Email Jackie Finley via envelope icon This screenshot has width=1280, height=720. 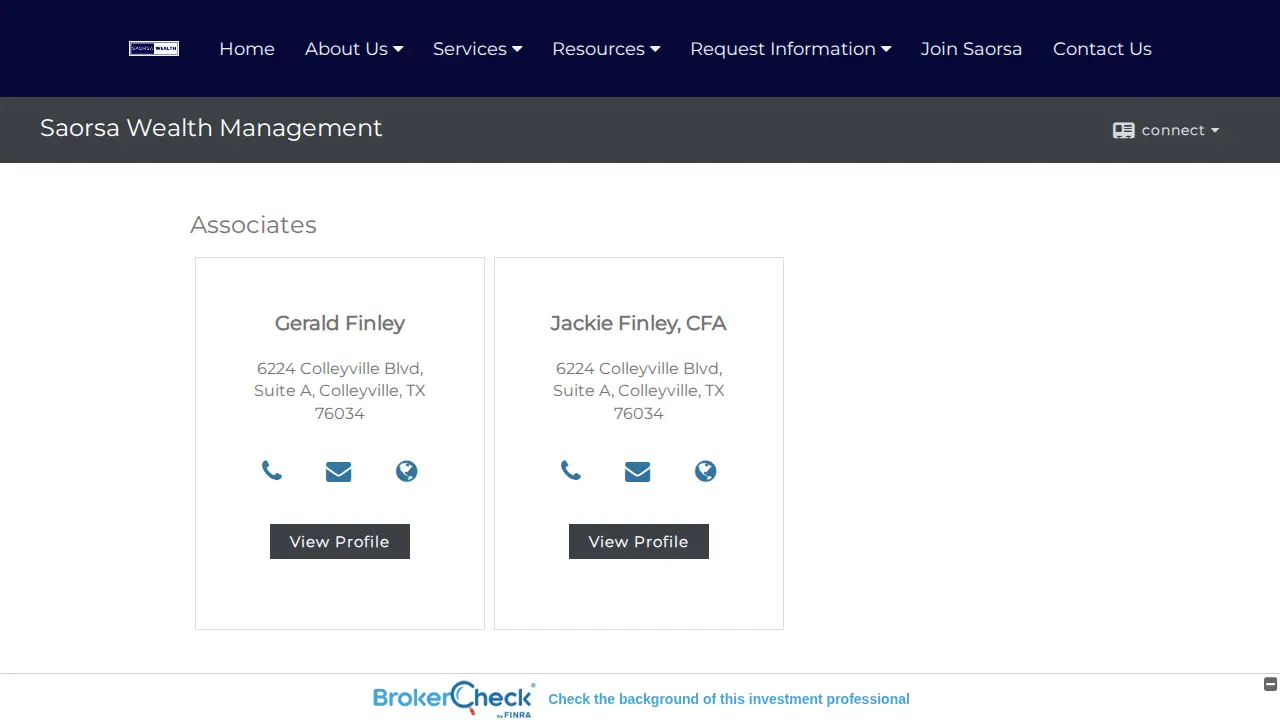pyautogui.click(x=638, y=471)
